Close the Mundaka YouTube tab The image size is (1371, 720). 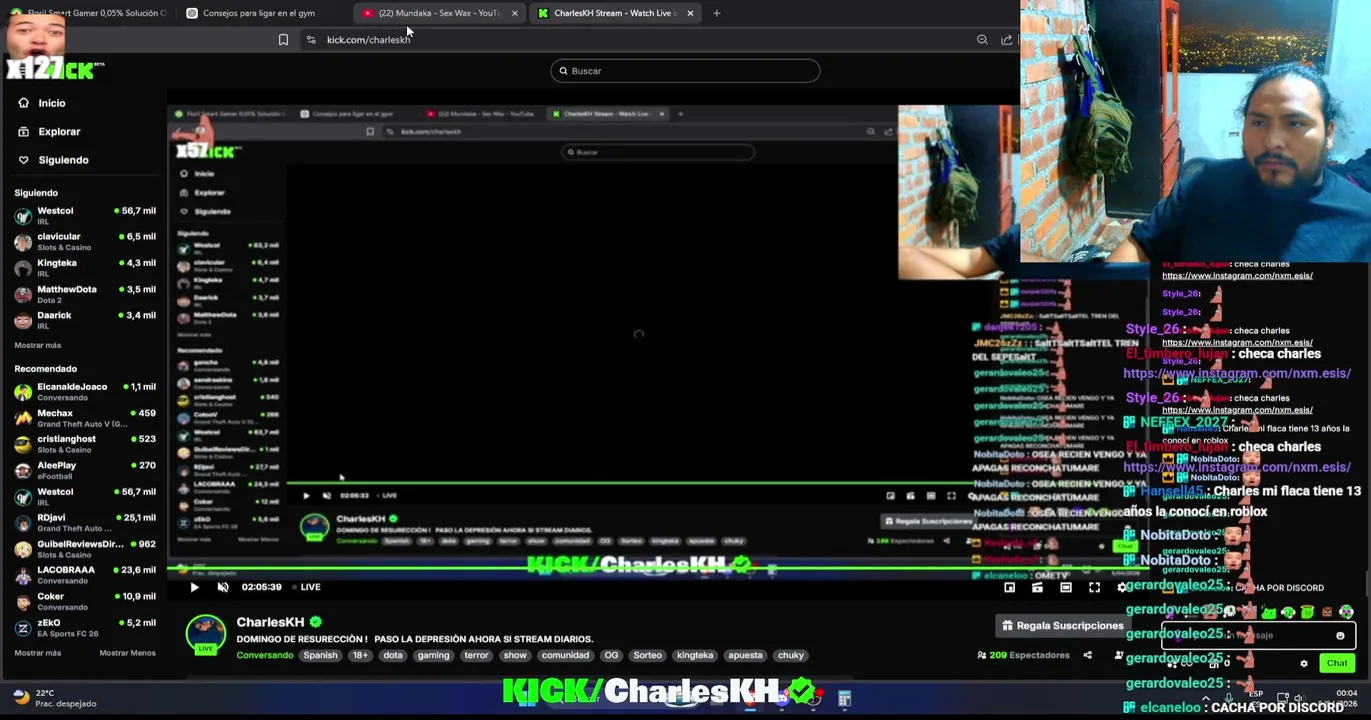pos(514,13)
